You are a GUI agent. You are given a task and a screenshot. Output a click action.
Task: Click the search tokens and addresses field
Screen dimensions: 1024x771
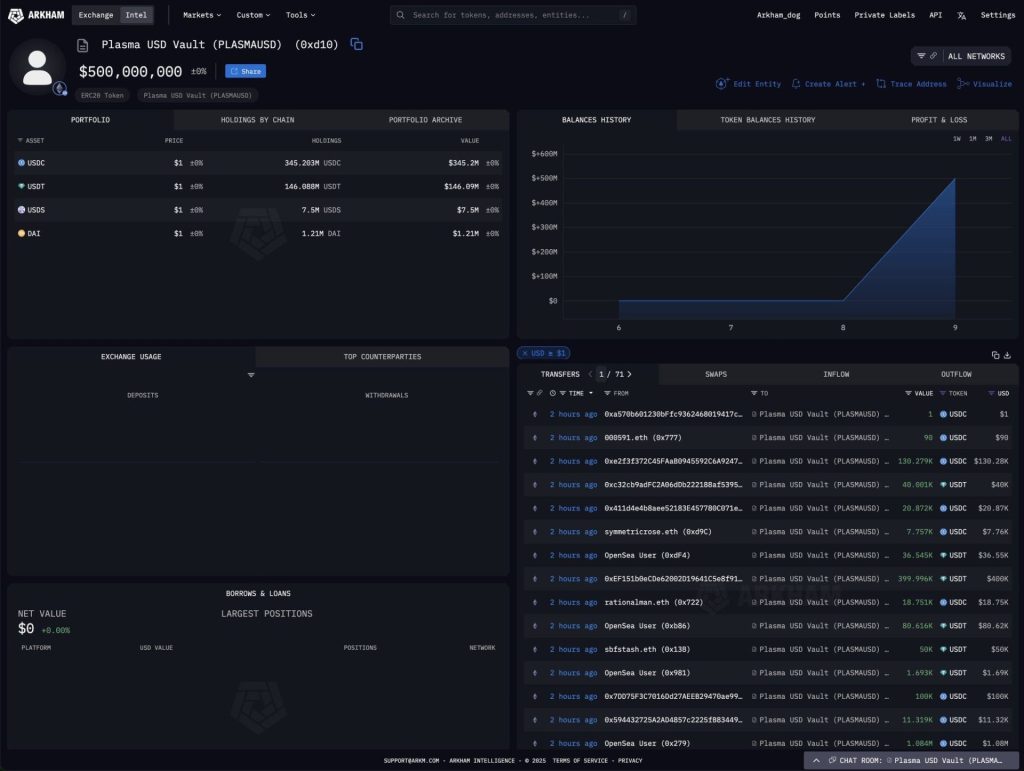coord(512,15)
